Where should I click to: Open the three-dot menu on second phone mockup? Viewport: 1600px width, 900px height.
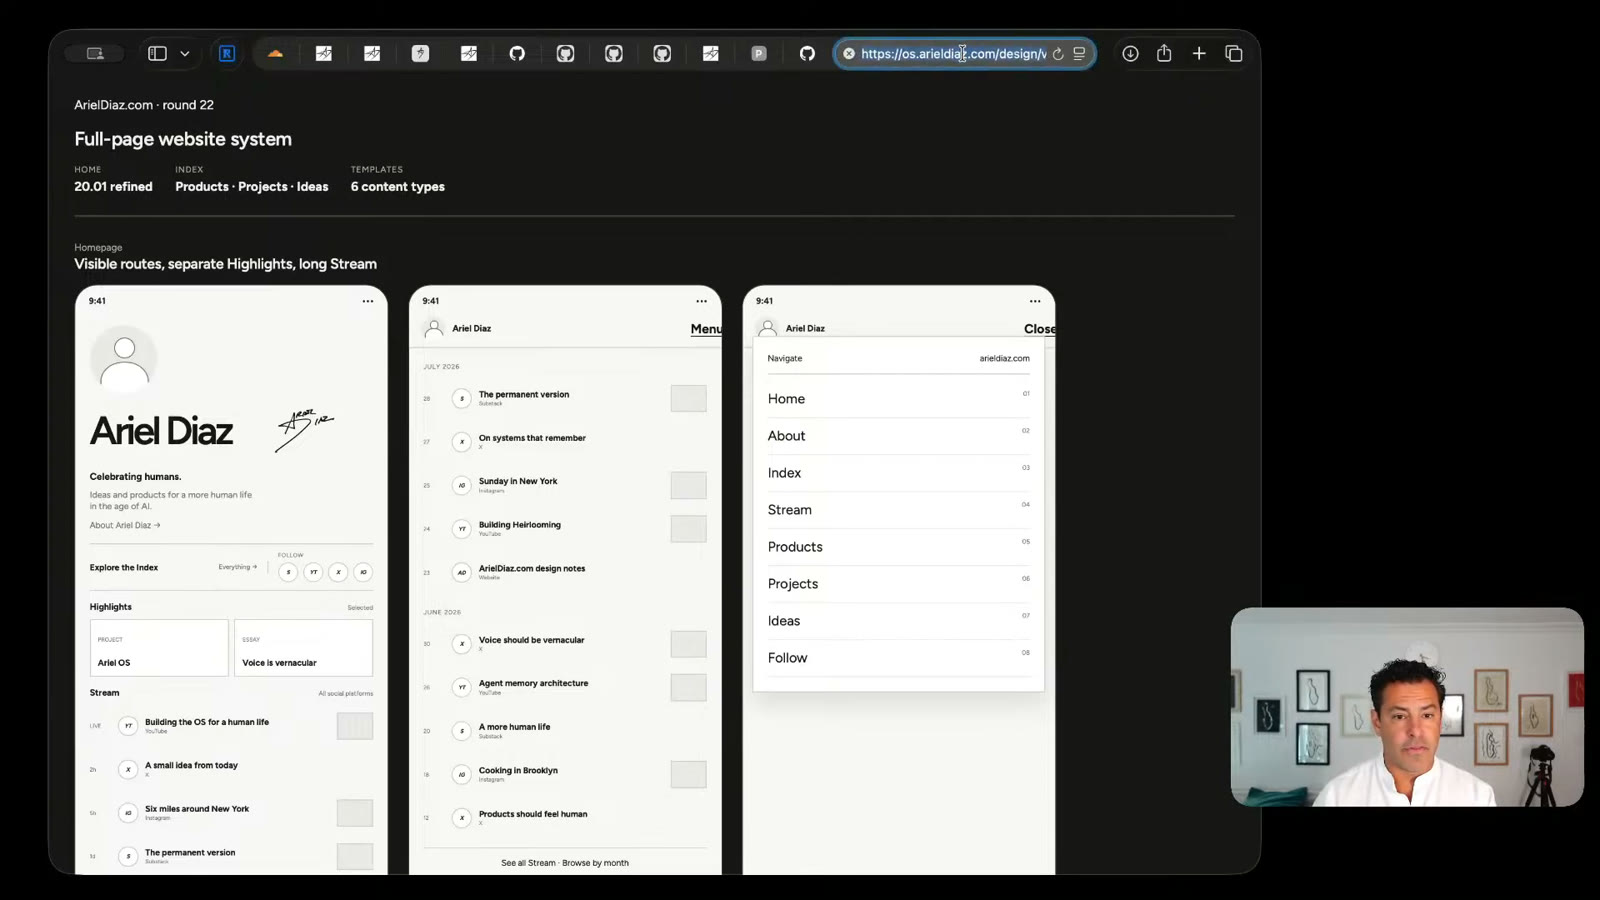pos(701,301)
